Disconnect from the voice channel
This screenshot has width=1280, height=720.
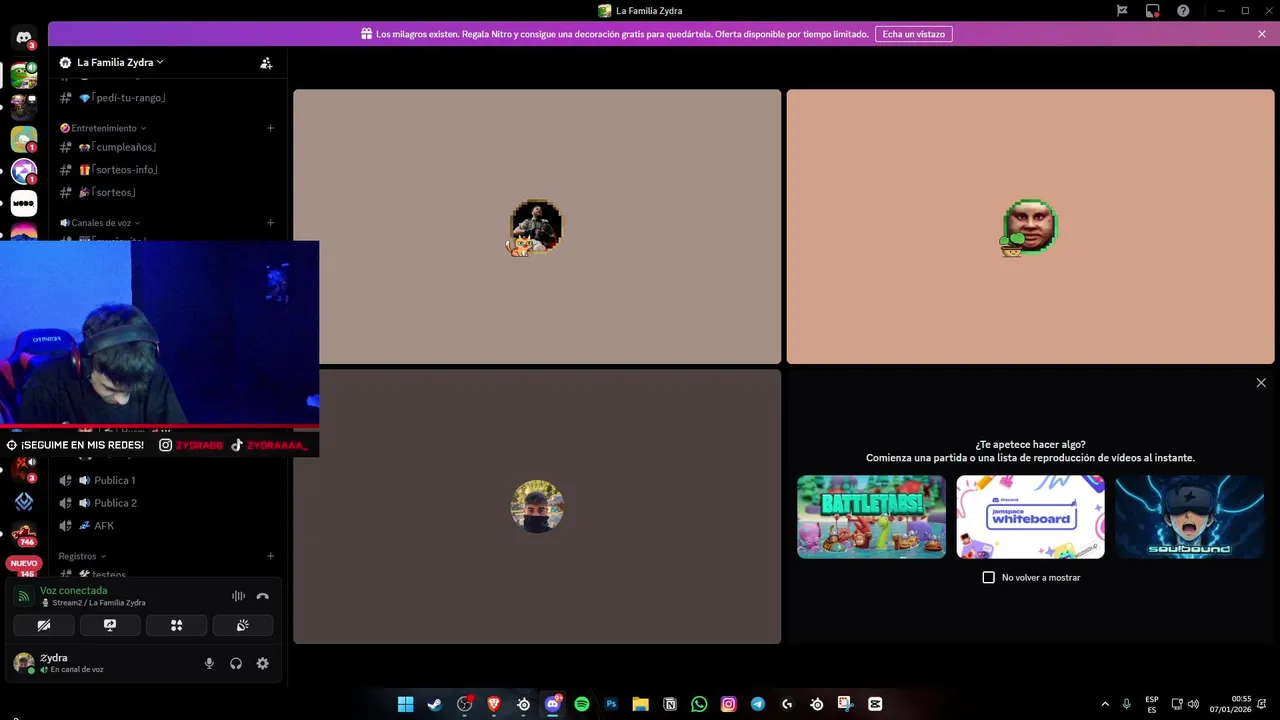263,596
